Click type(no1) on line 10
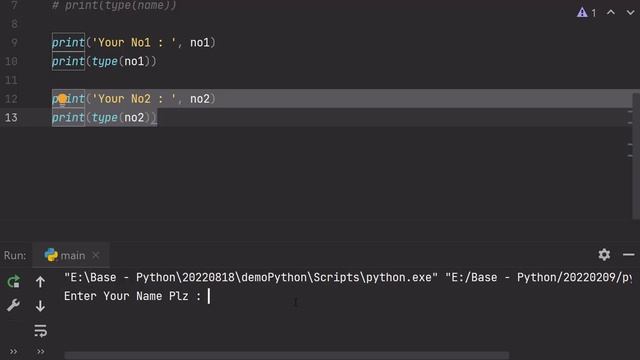This screenshot has height=360, width=640. click(x=121, y=61)
